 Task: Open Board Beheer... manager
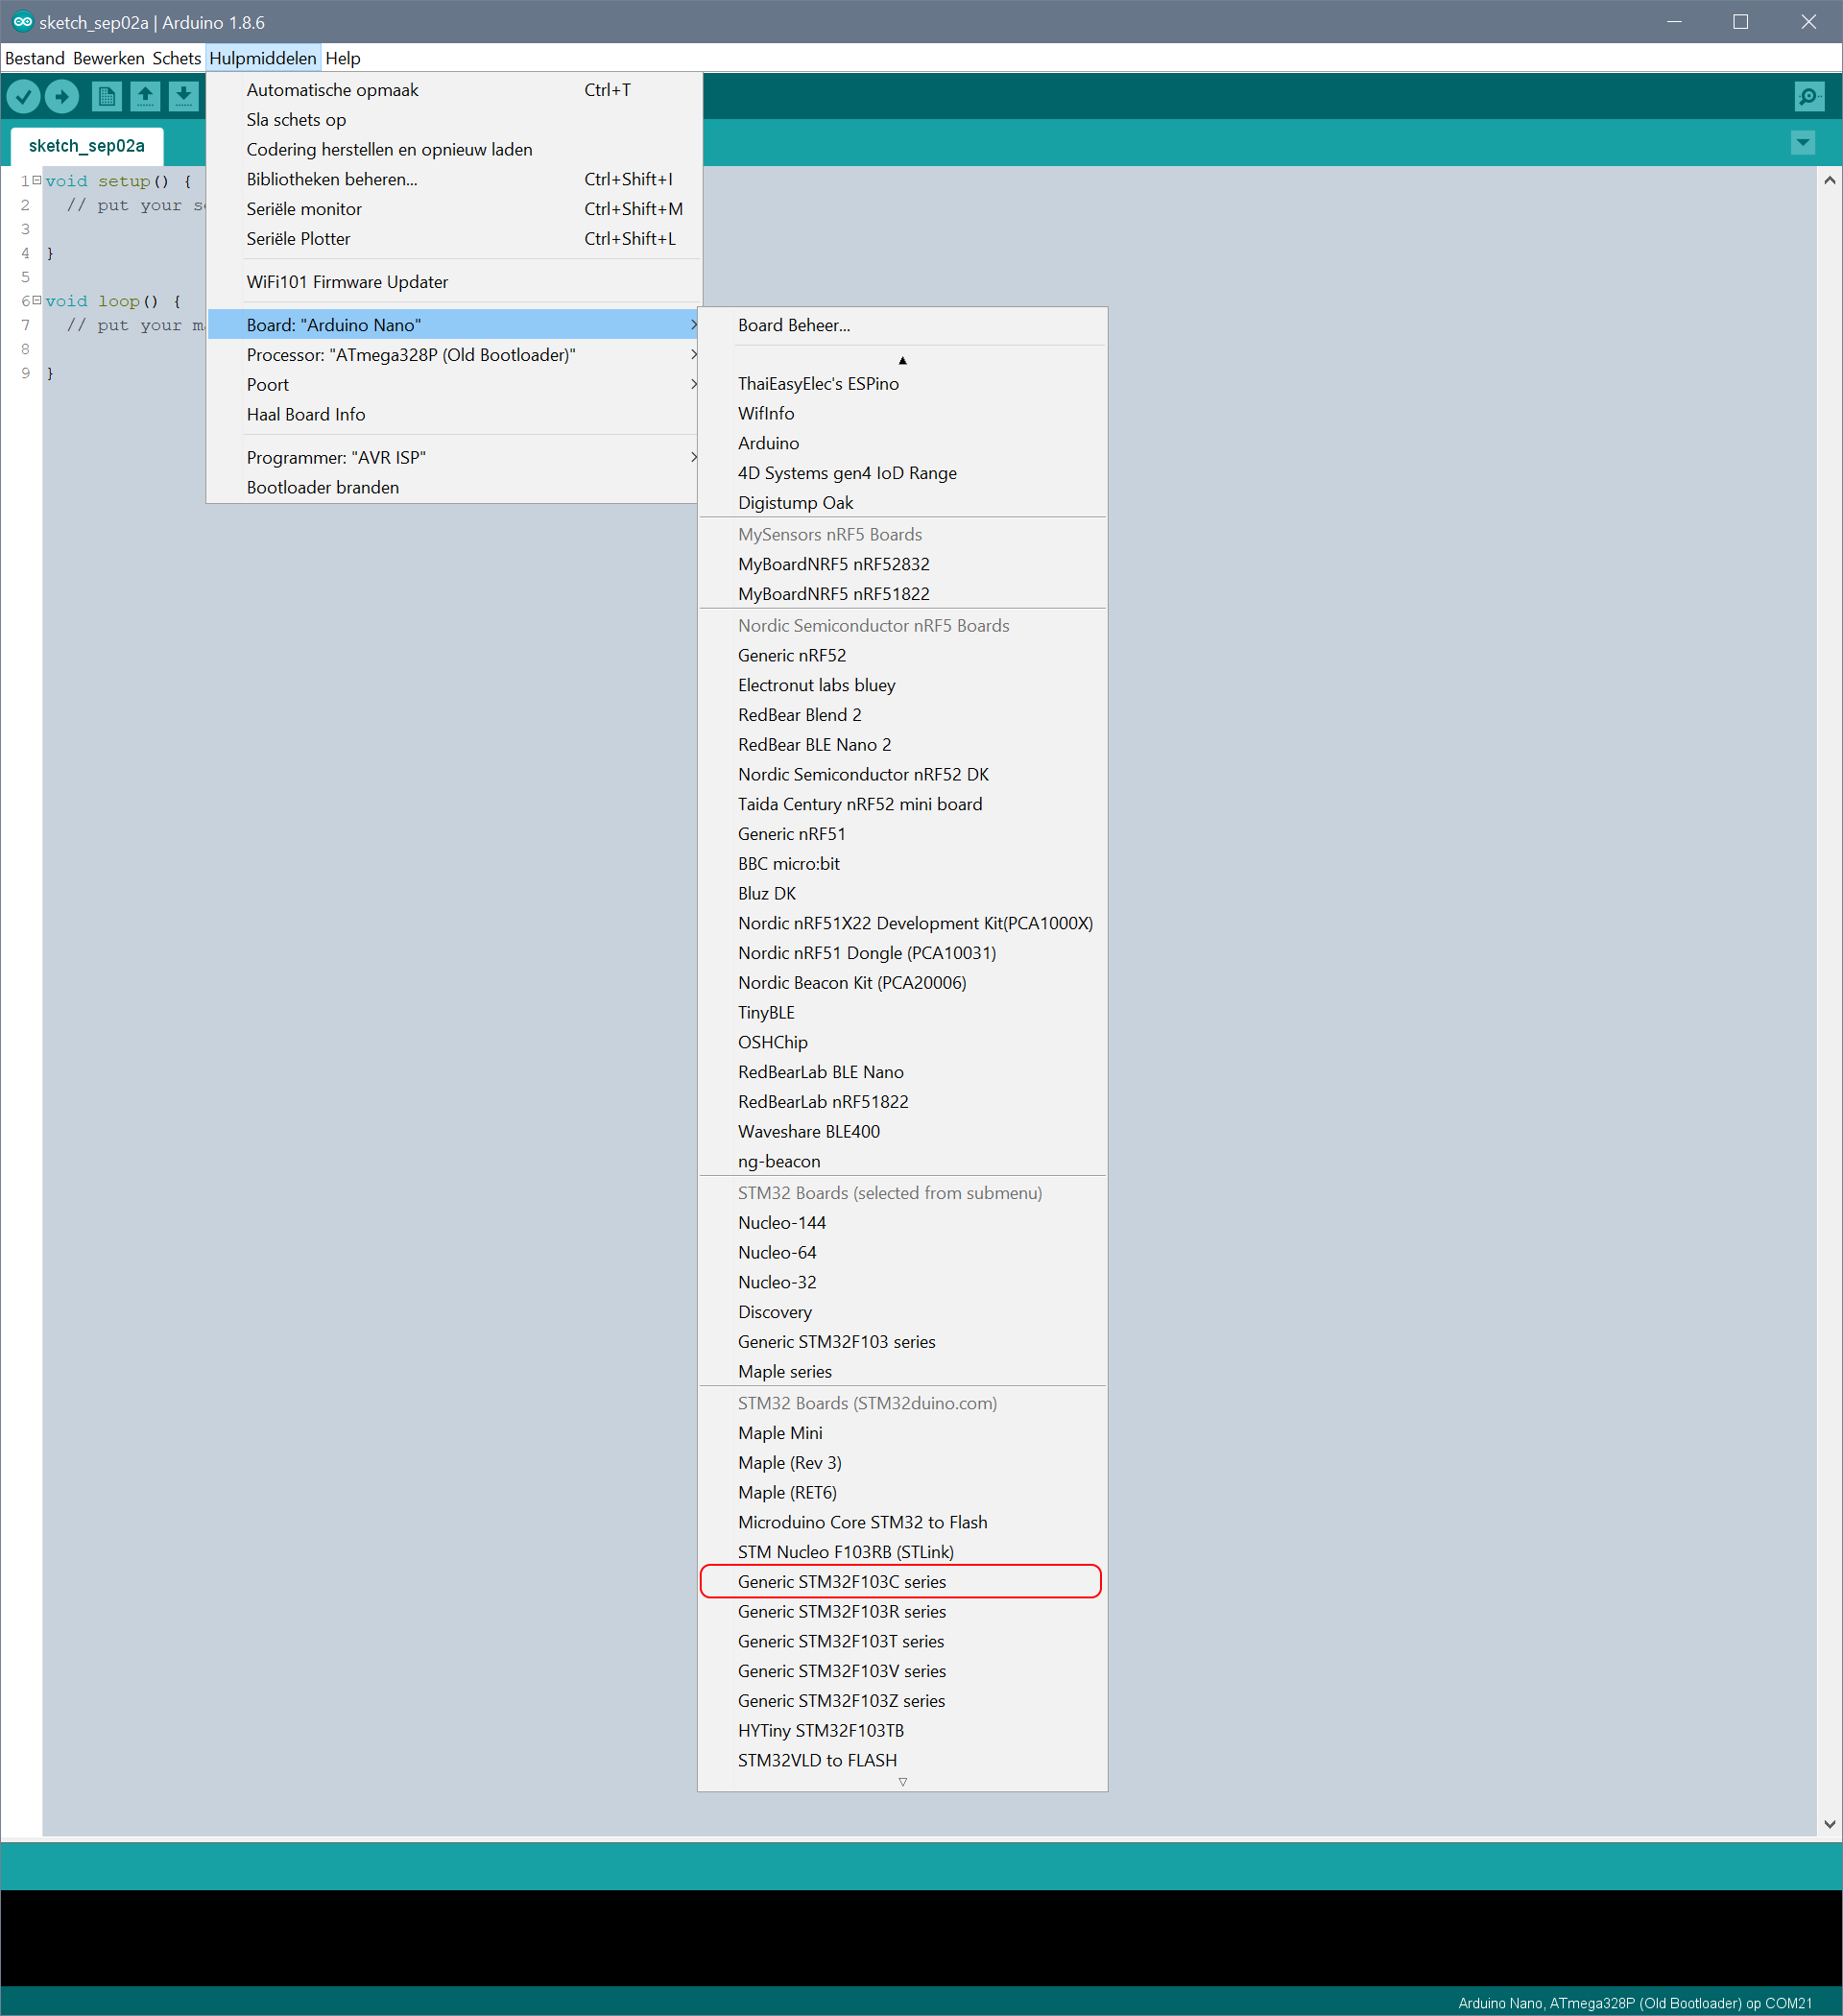pyautogui.click(x=794, y=325)
